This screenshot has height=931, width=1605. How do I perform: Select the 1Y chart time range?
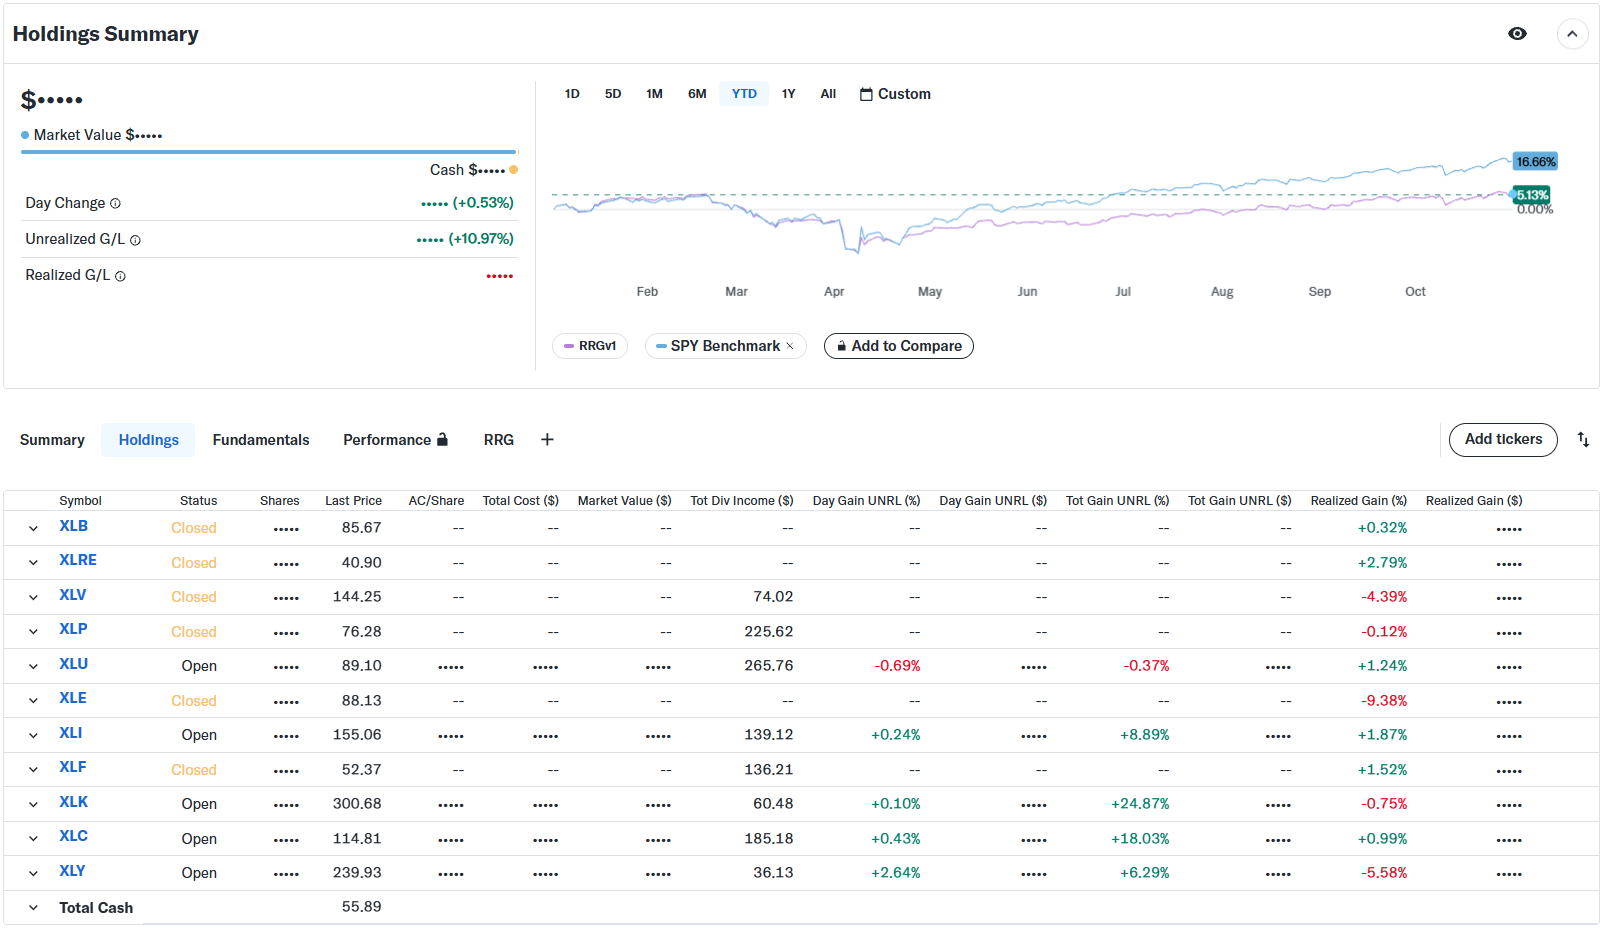788,94
